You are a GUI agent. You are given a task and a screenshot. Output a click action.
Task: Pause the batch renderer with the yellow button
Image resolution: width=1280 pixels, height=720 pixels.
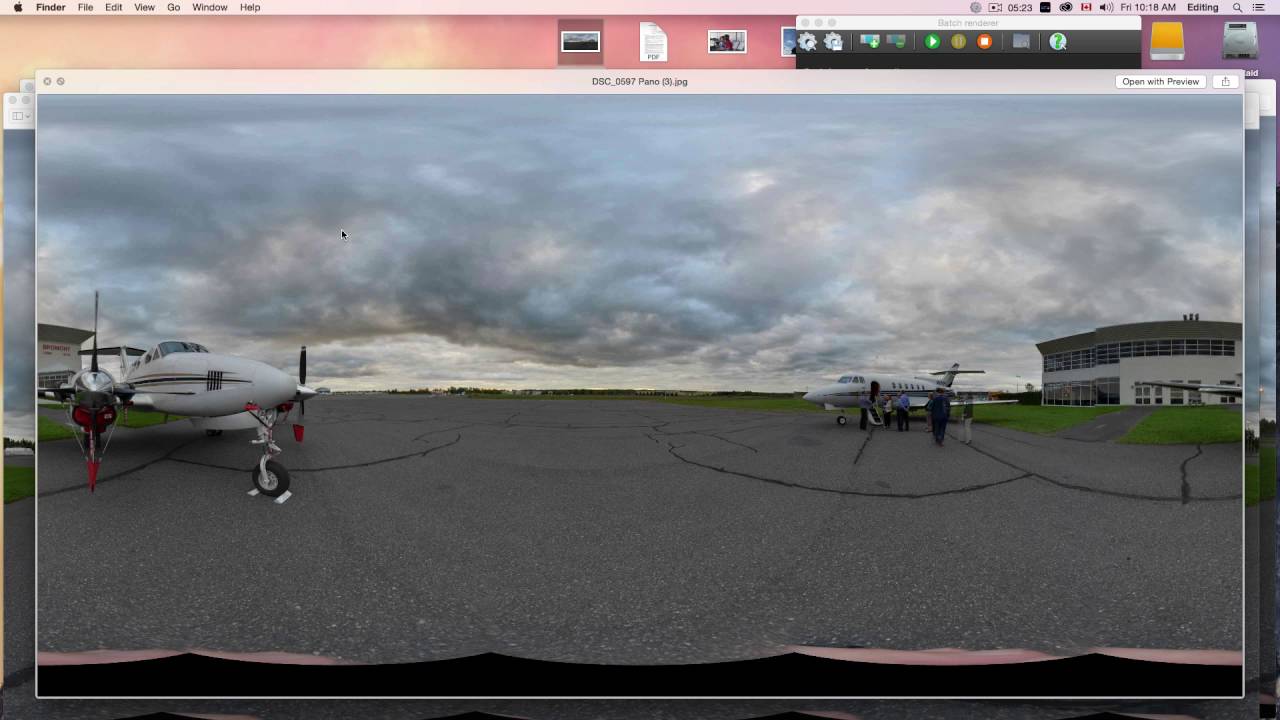(958, 42)
